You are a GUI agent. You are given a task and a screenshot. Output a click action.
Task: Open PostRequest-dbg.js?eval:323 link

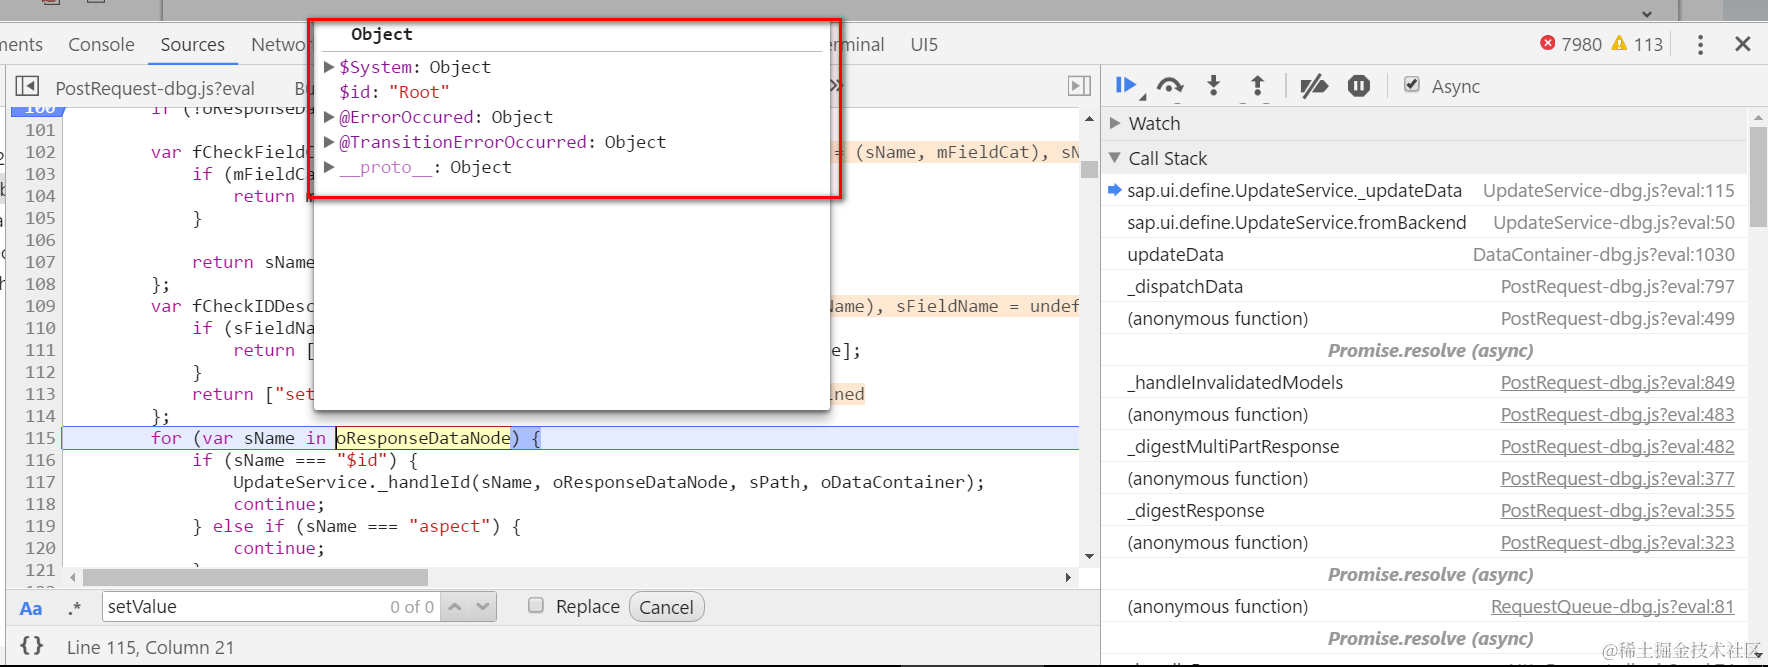(1617, 542)
